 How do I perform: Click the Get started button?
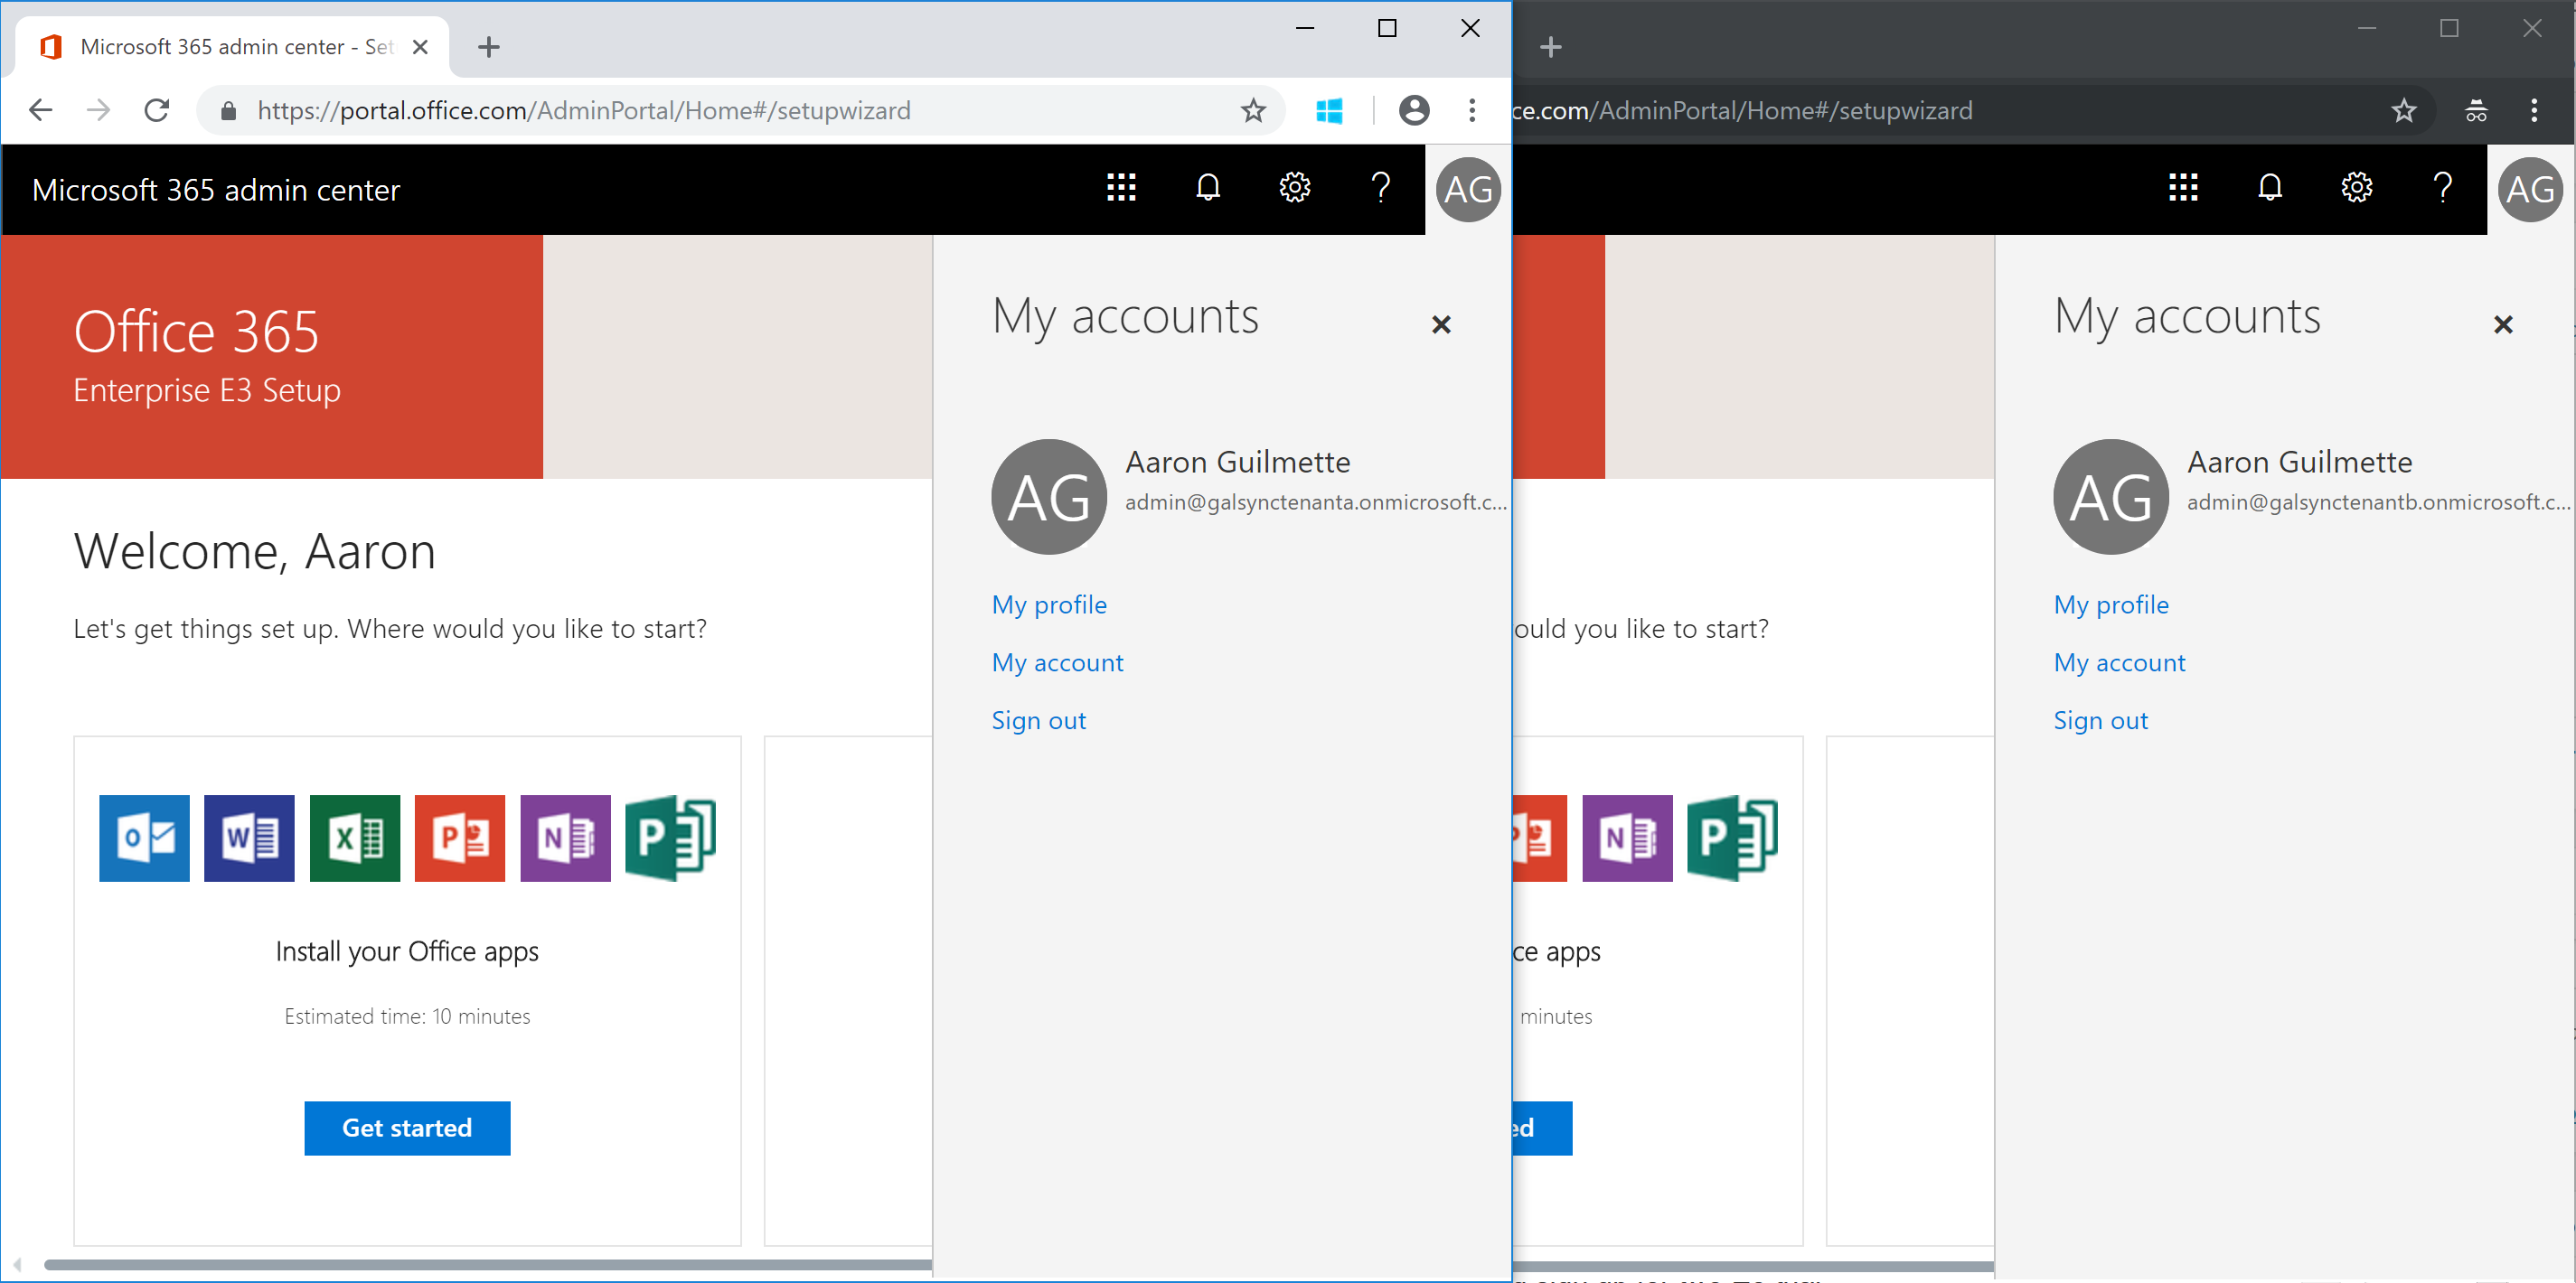coord(407,1128)
